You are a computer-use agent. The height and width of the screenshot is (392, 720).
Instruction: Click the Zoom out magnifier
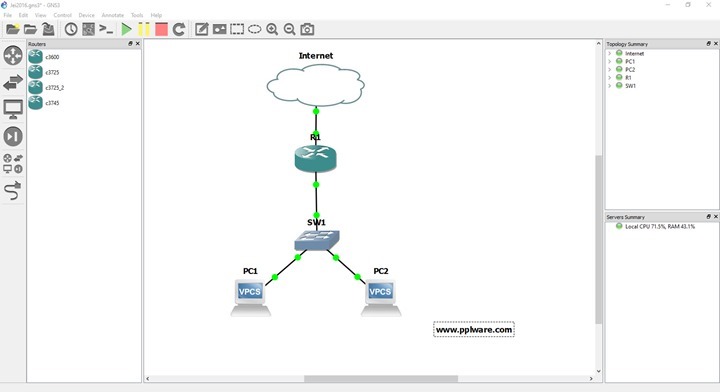(289, 29)
